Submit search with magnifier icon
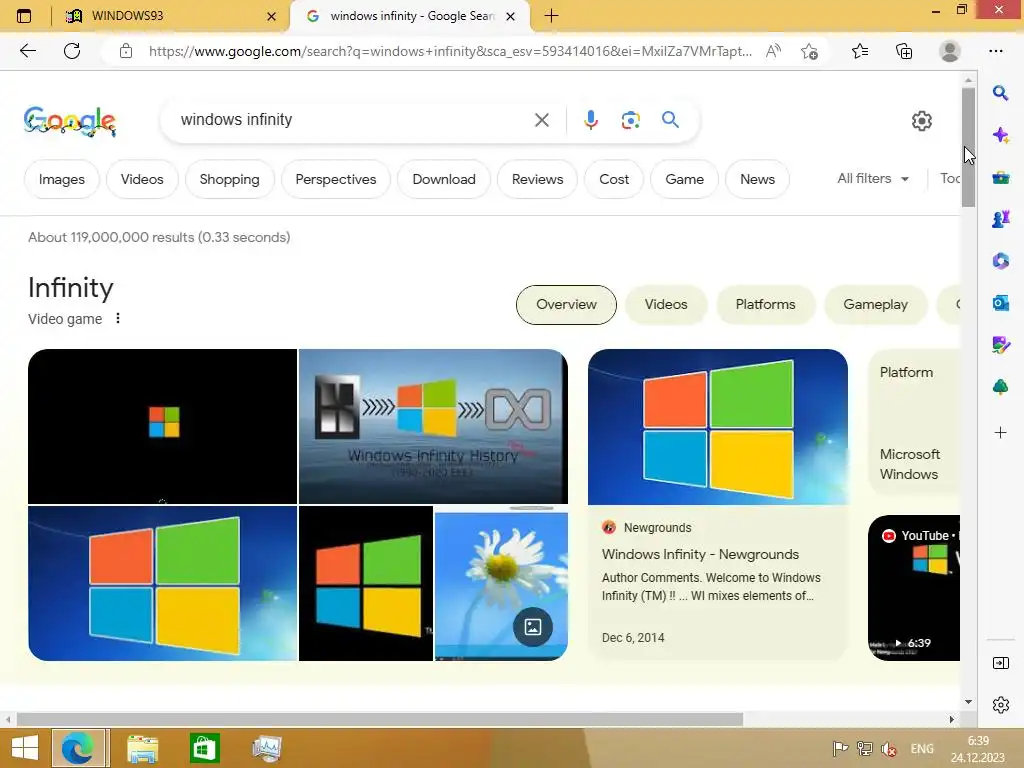The width and height of the screenshot is (1024, 768). pos(670,120)
